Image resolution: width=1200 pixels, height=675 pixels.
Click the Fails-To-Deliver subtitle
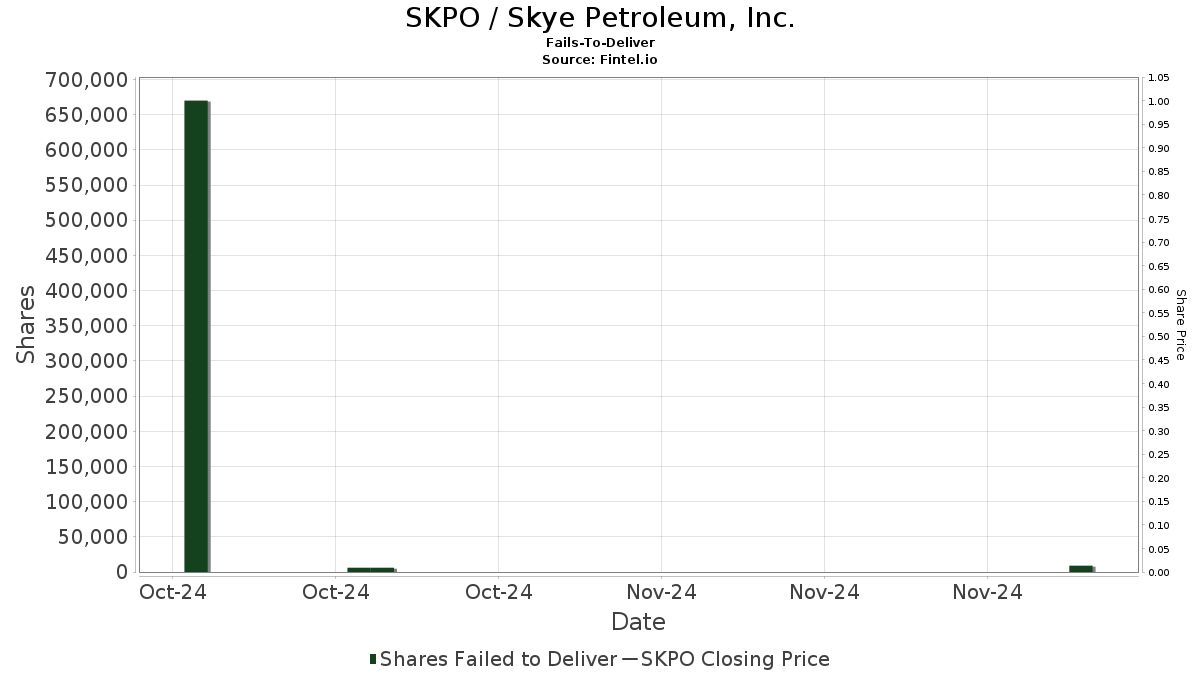pos(600,43)
